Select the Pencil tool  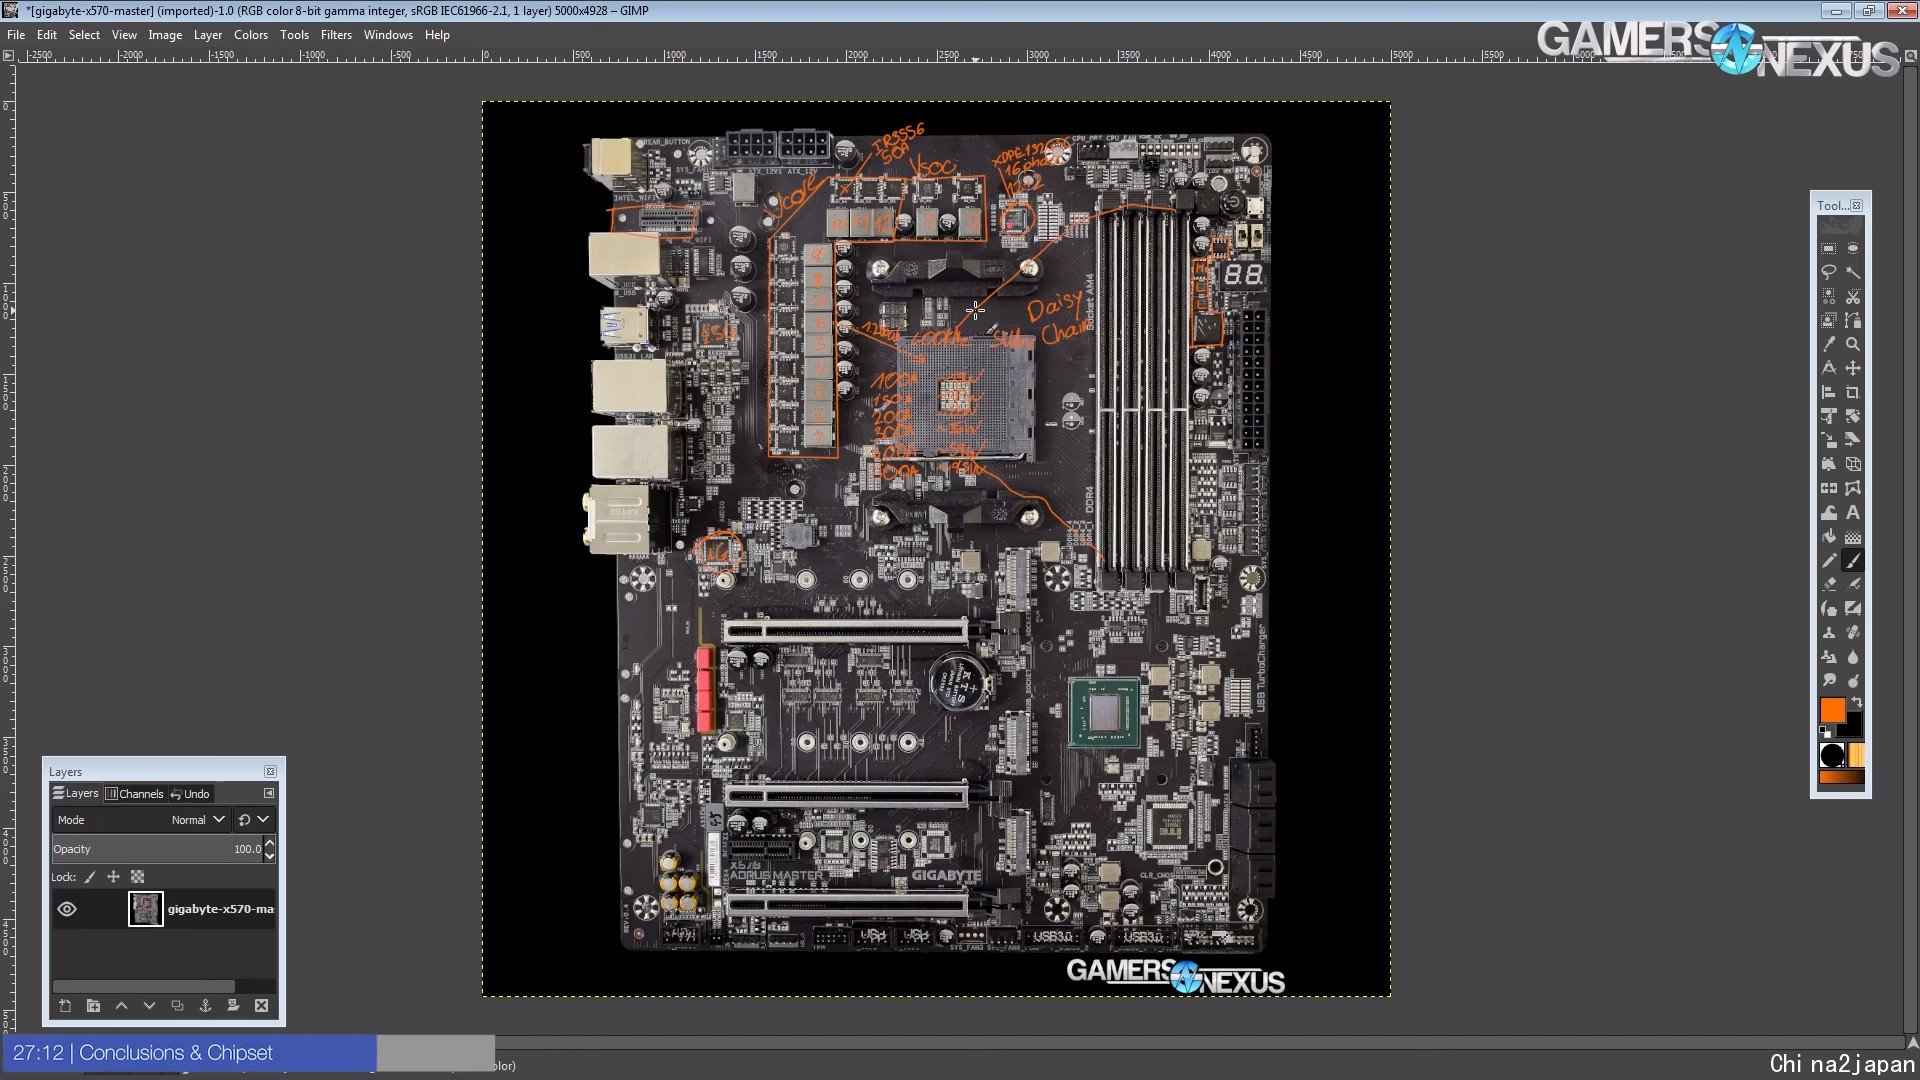click(x=1829, y=560)
